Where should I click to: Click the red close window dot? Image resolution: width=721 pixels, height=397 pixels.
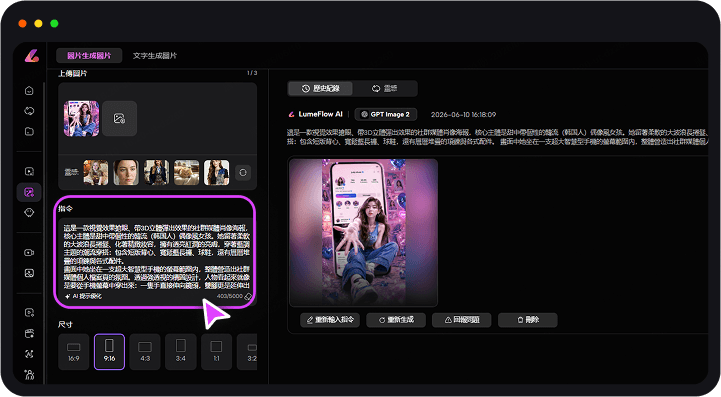[x=22, y=23]
